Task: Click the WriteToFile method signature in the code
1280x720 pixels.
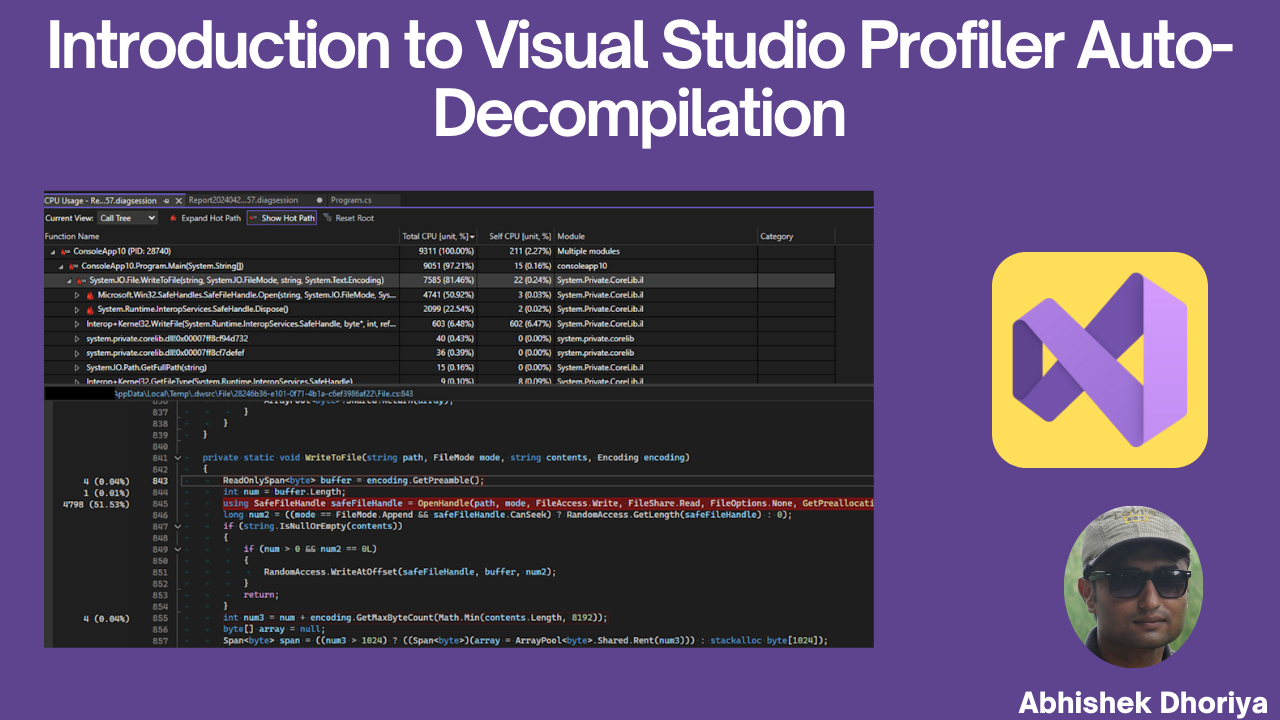Action: pyautogui.click(x=445, y=457)
